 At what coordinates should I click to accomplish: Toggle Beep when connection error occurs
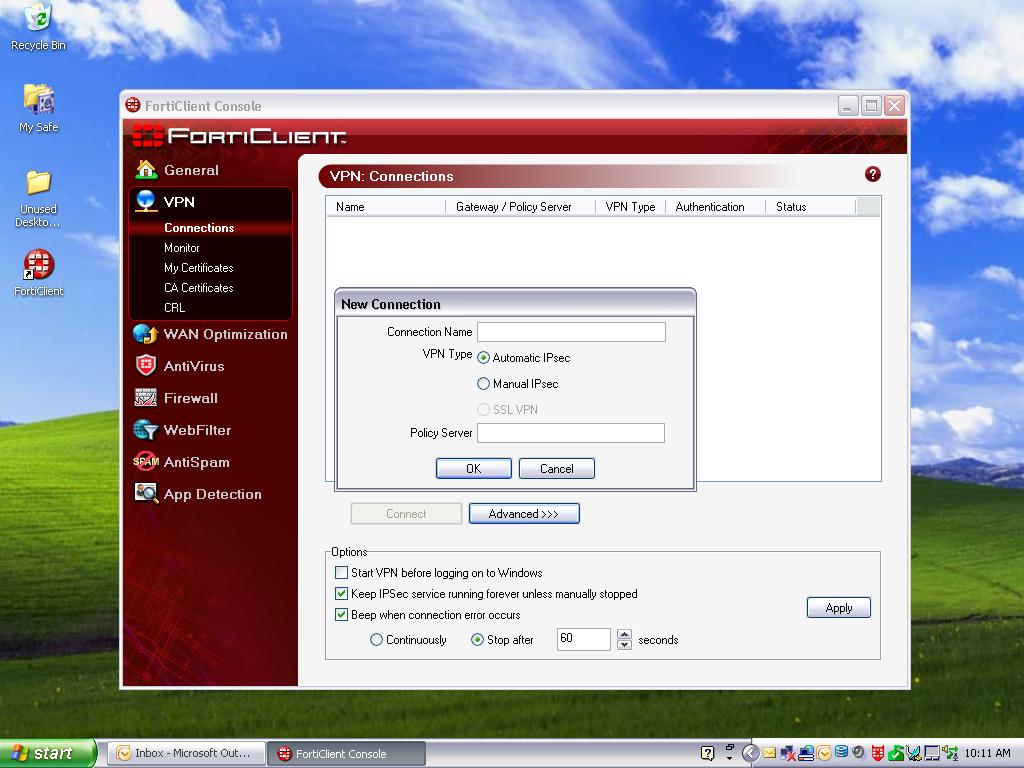(x=341, y=615)
